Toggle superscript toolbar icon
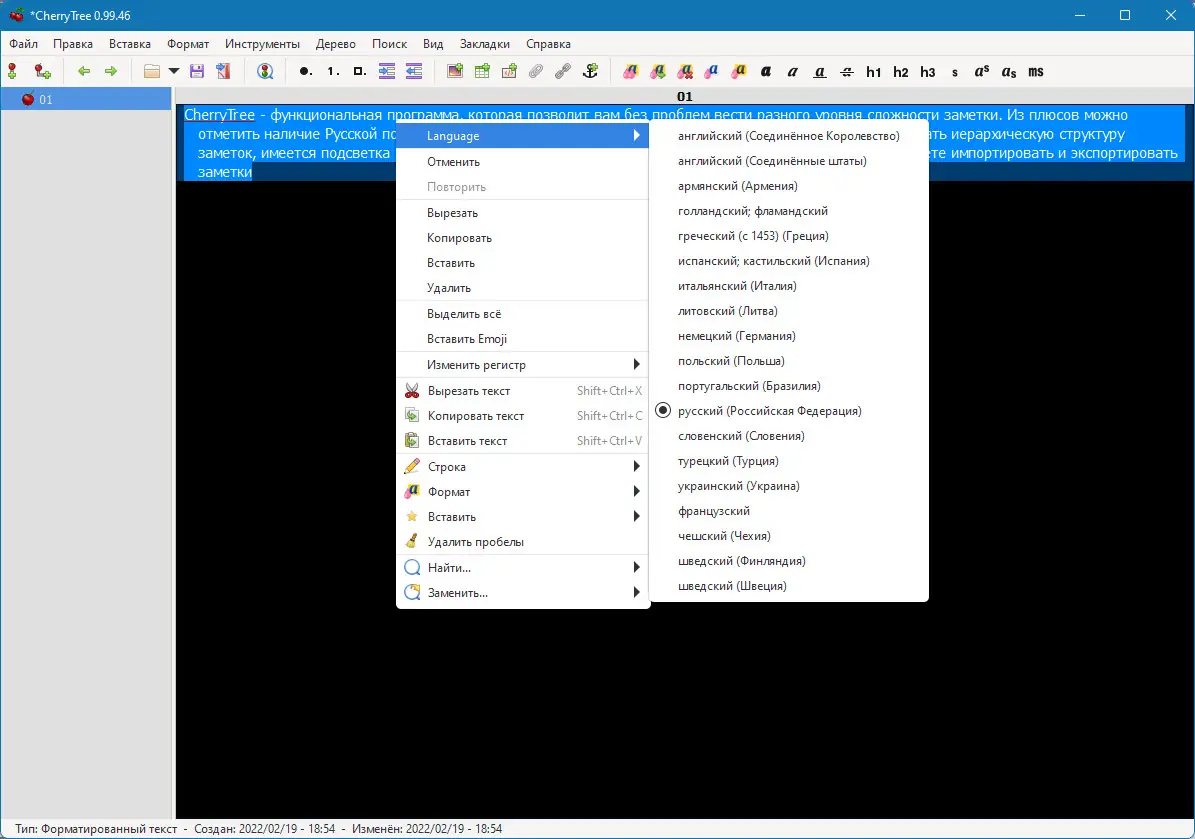 982,72
